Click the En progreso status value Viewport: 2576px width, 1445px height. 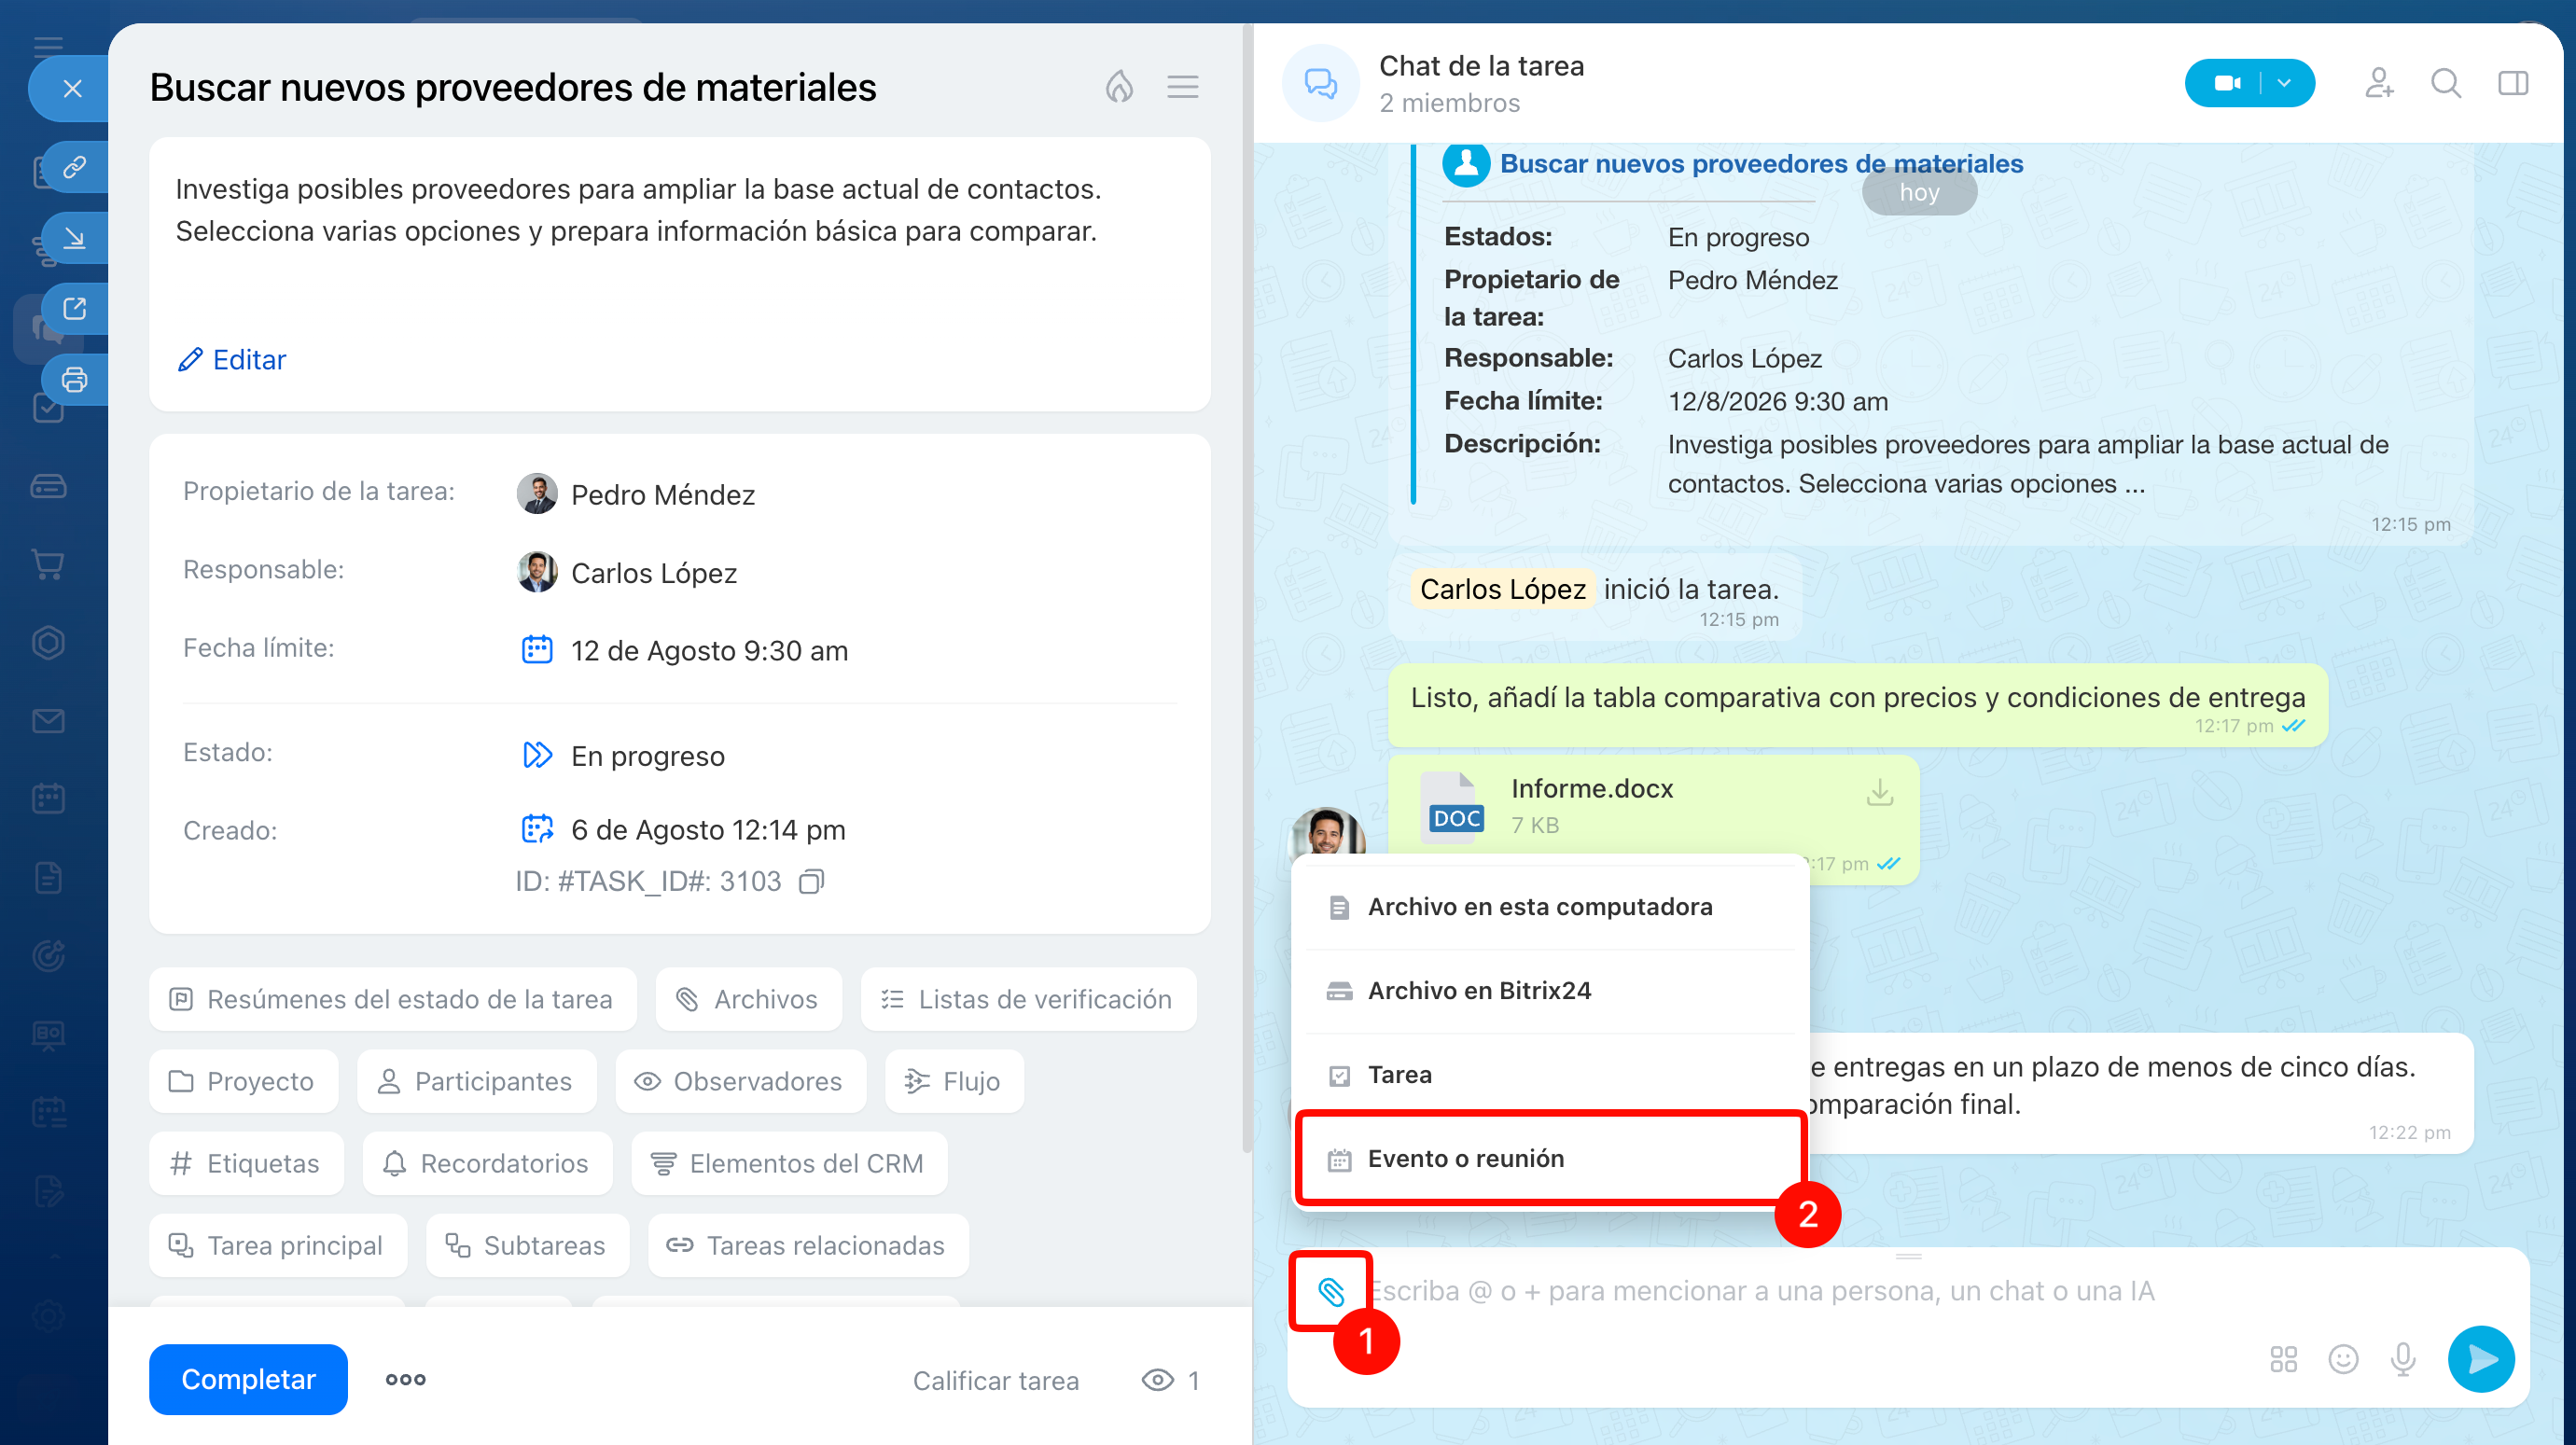pyautogui.click(x=624, y=755)
